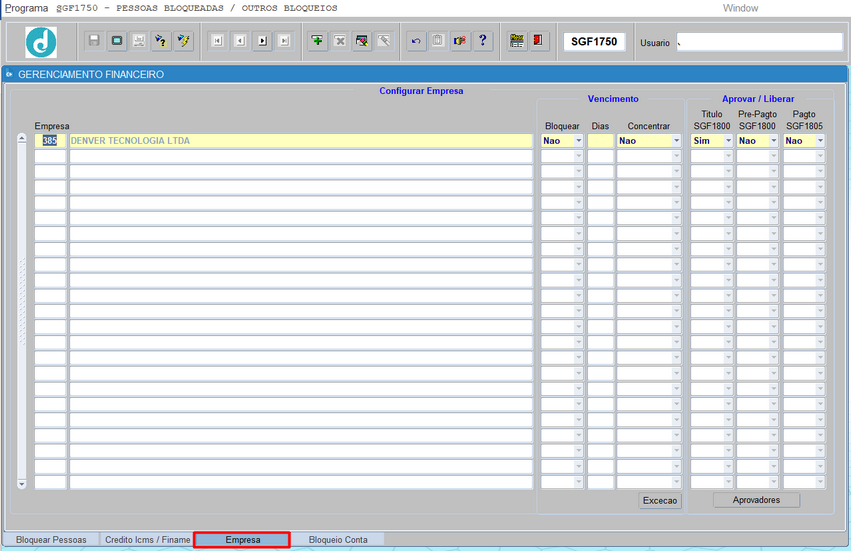Open the Window menu
Image resolution: width=851 pixels, height=551 pixels.
click(740, 8)
